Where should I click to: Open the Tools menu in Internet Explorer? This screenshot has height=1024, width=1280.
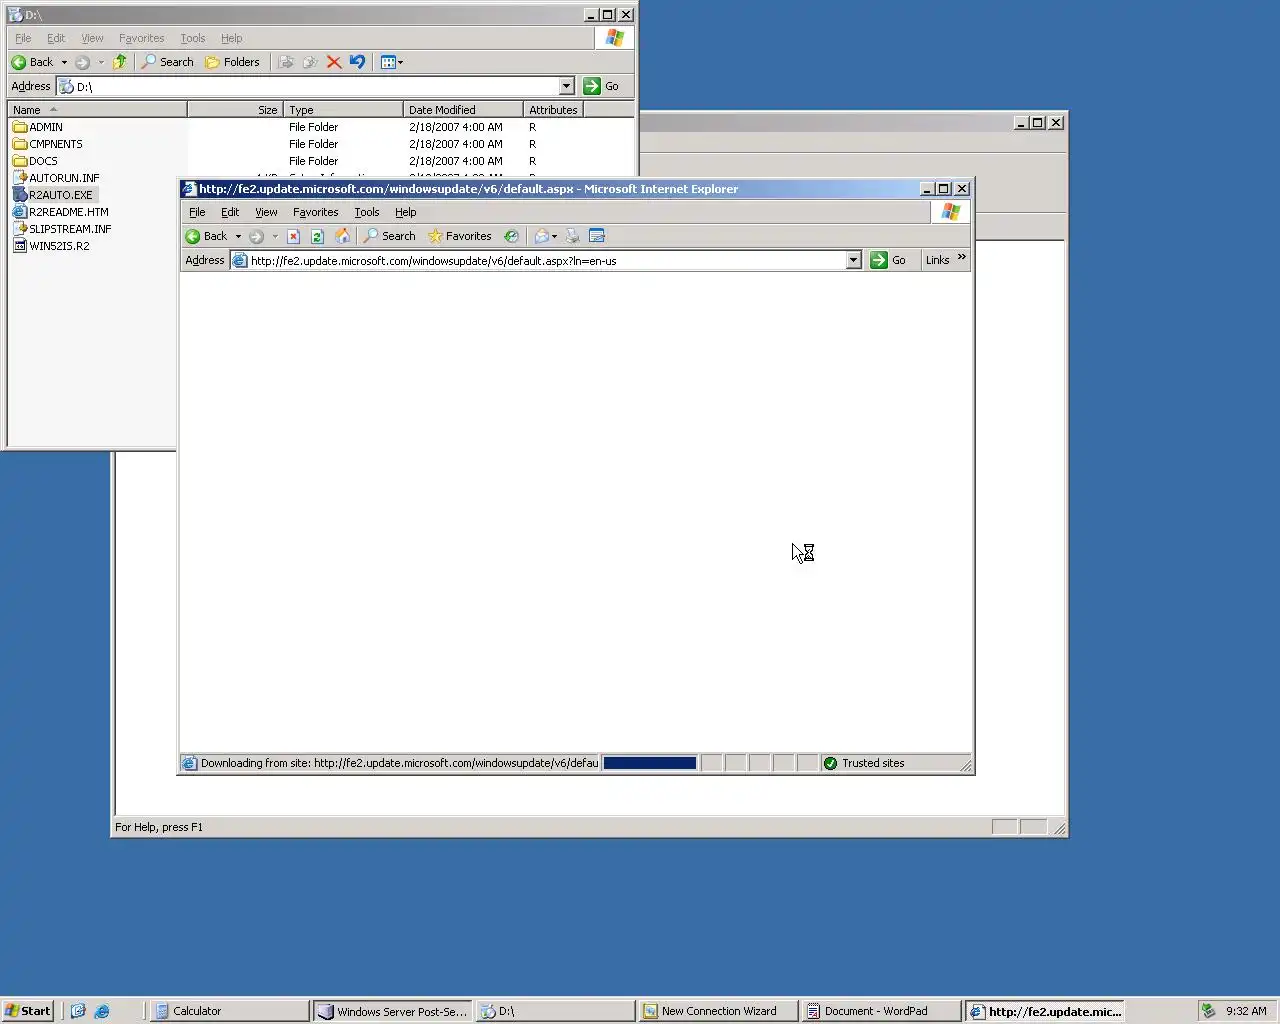(367, 212)
